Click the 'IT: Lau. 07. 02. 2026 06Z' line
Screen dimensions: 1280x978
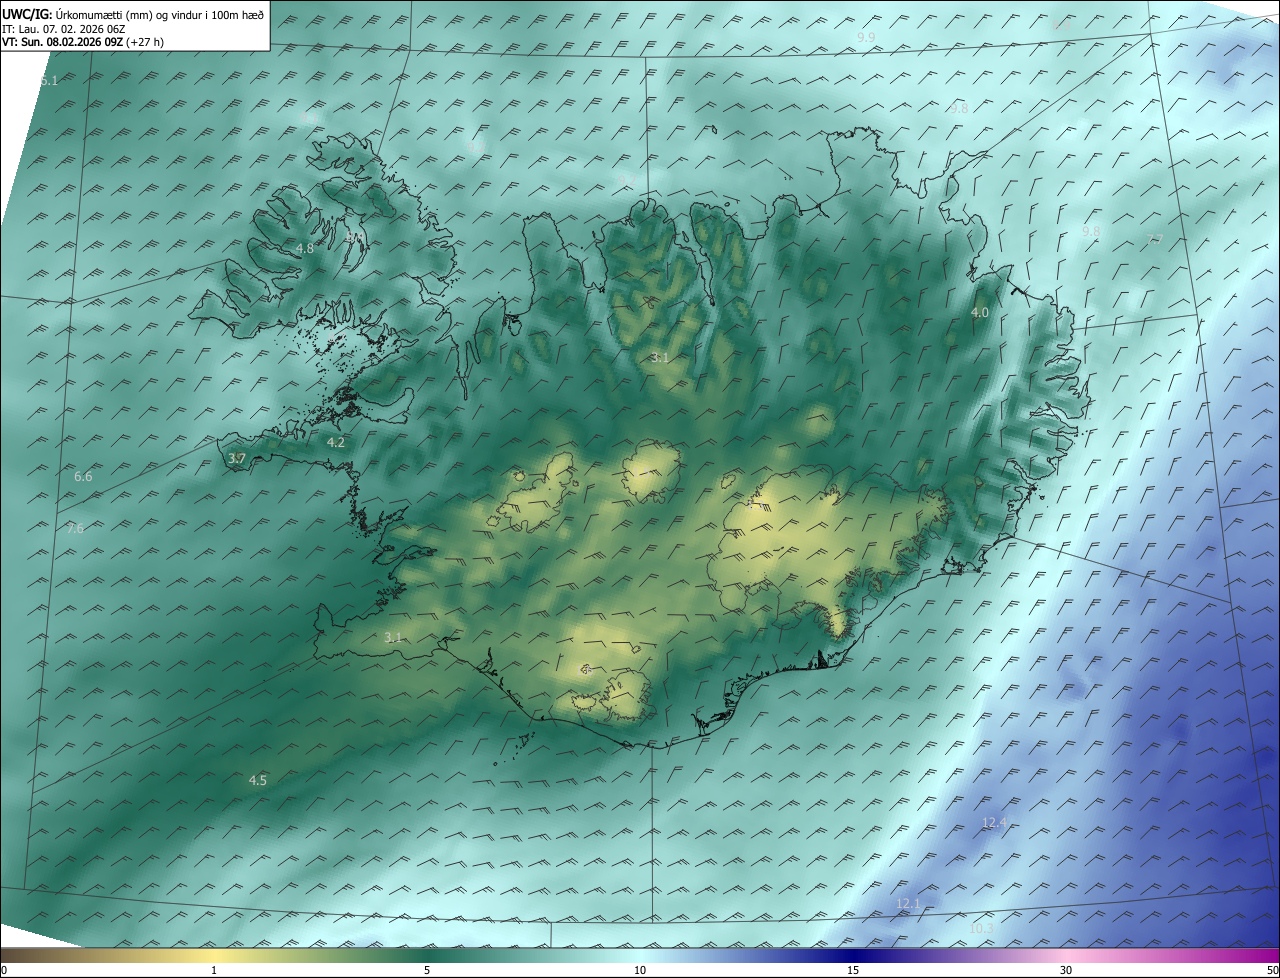65,29
